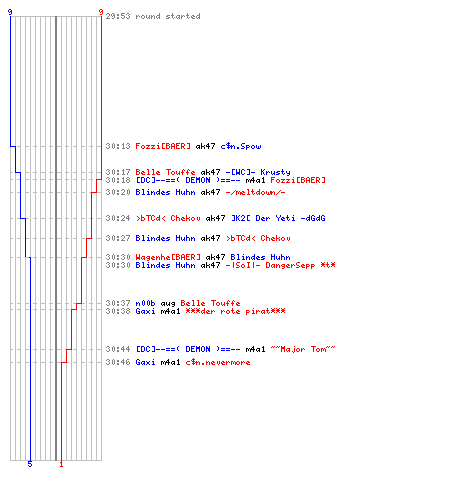The image size is (450, 500).
Task: Click player name c$n.Spow
Action: [241, 146]
